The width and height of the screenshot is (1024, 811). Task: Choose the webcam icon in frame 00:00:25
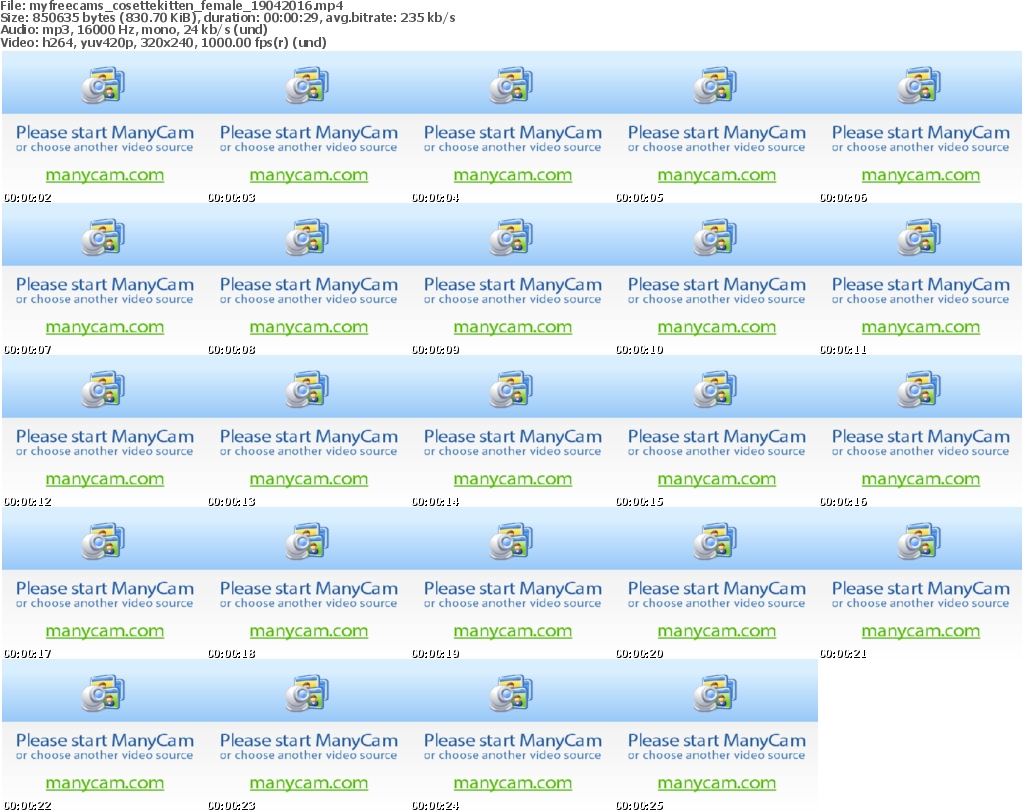coord(715,693)
